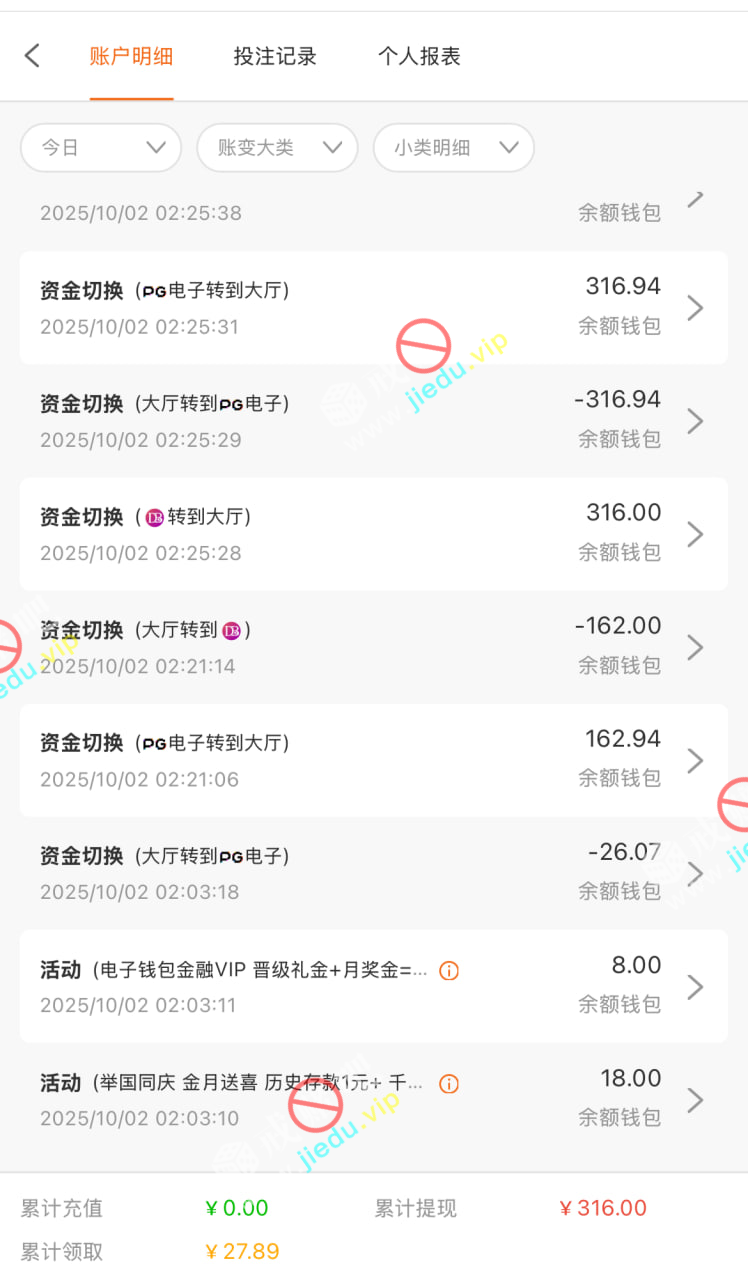Screen dimensions: 748x1280
Task: Tap the back arrow icon
Action: pos(32,56)
